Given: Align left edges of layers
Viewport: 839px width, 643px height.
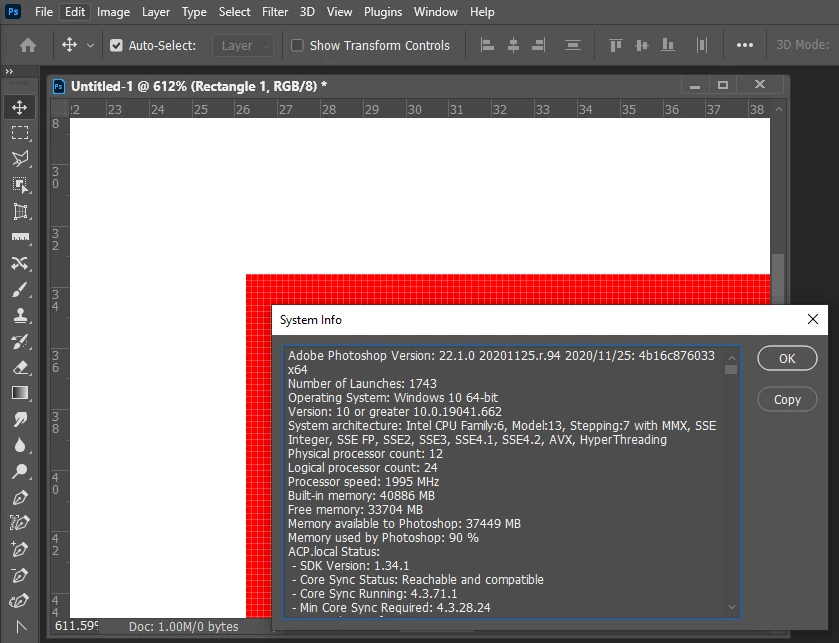Looking at the screenshot, I should (487, 45).
